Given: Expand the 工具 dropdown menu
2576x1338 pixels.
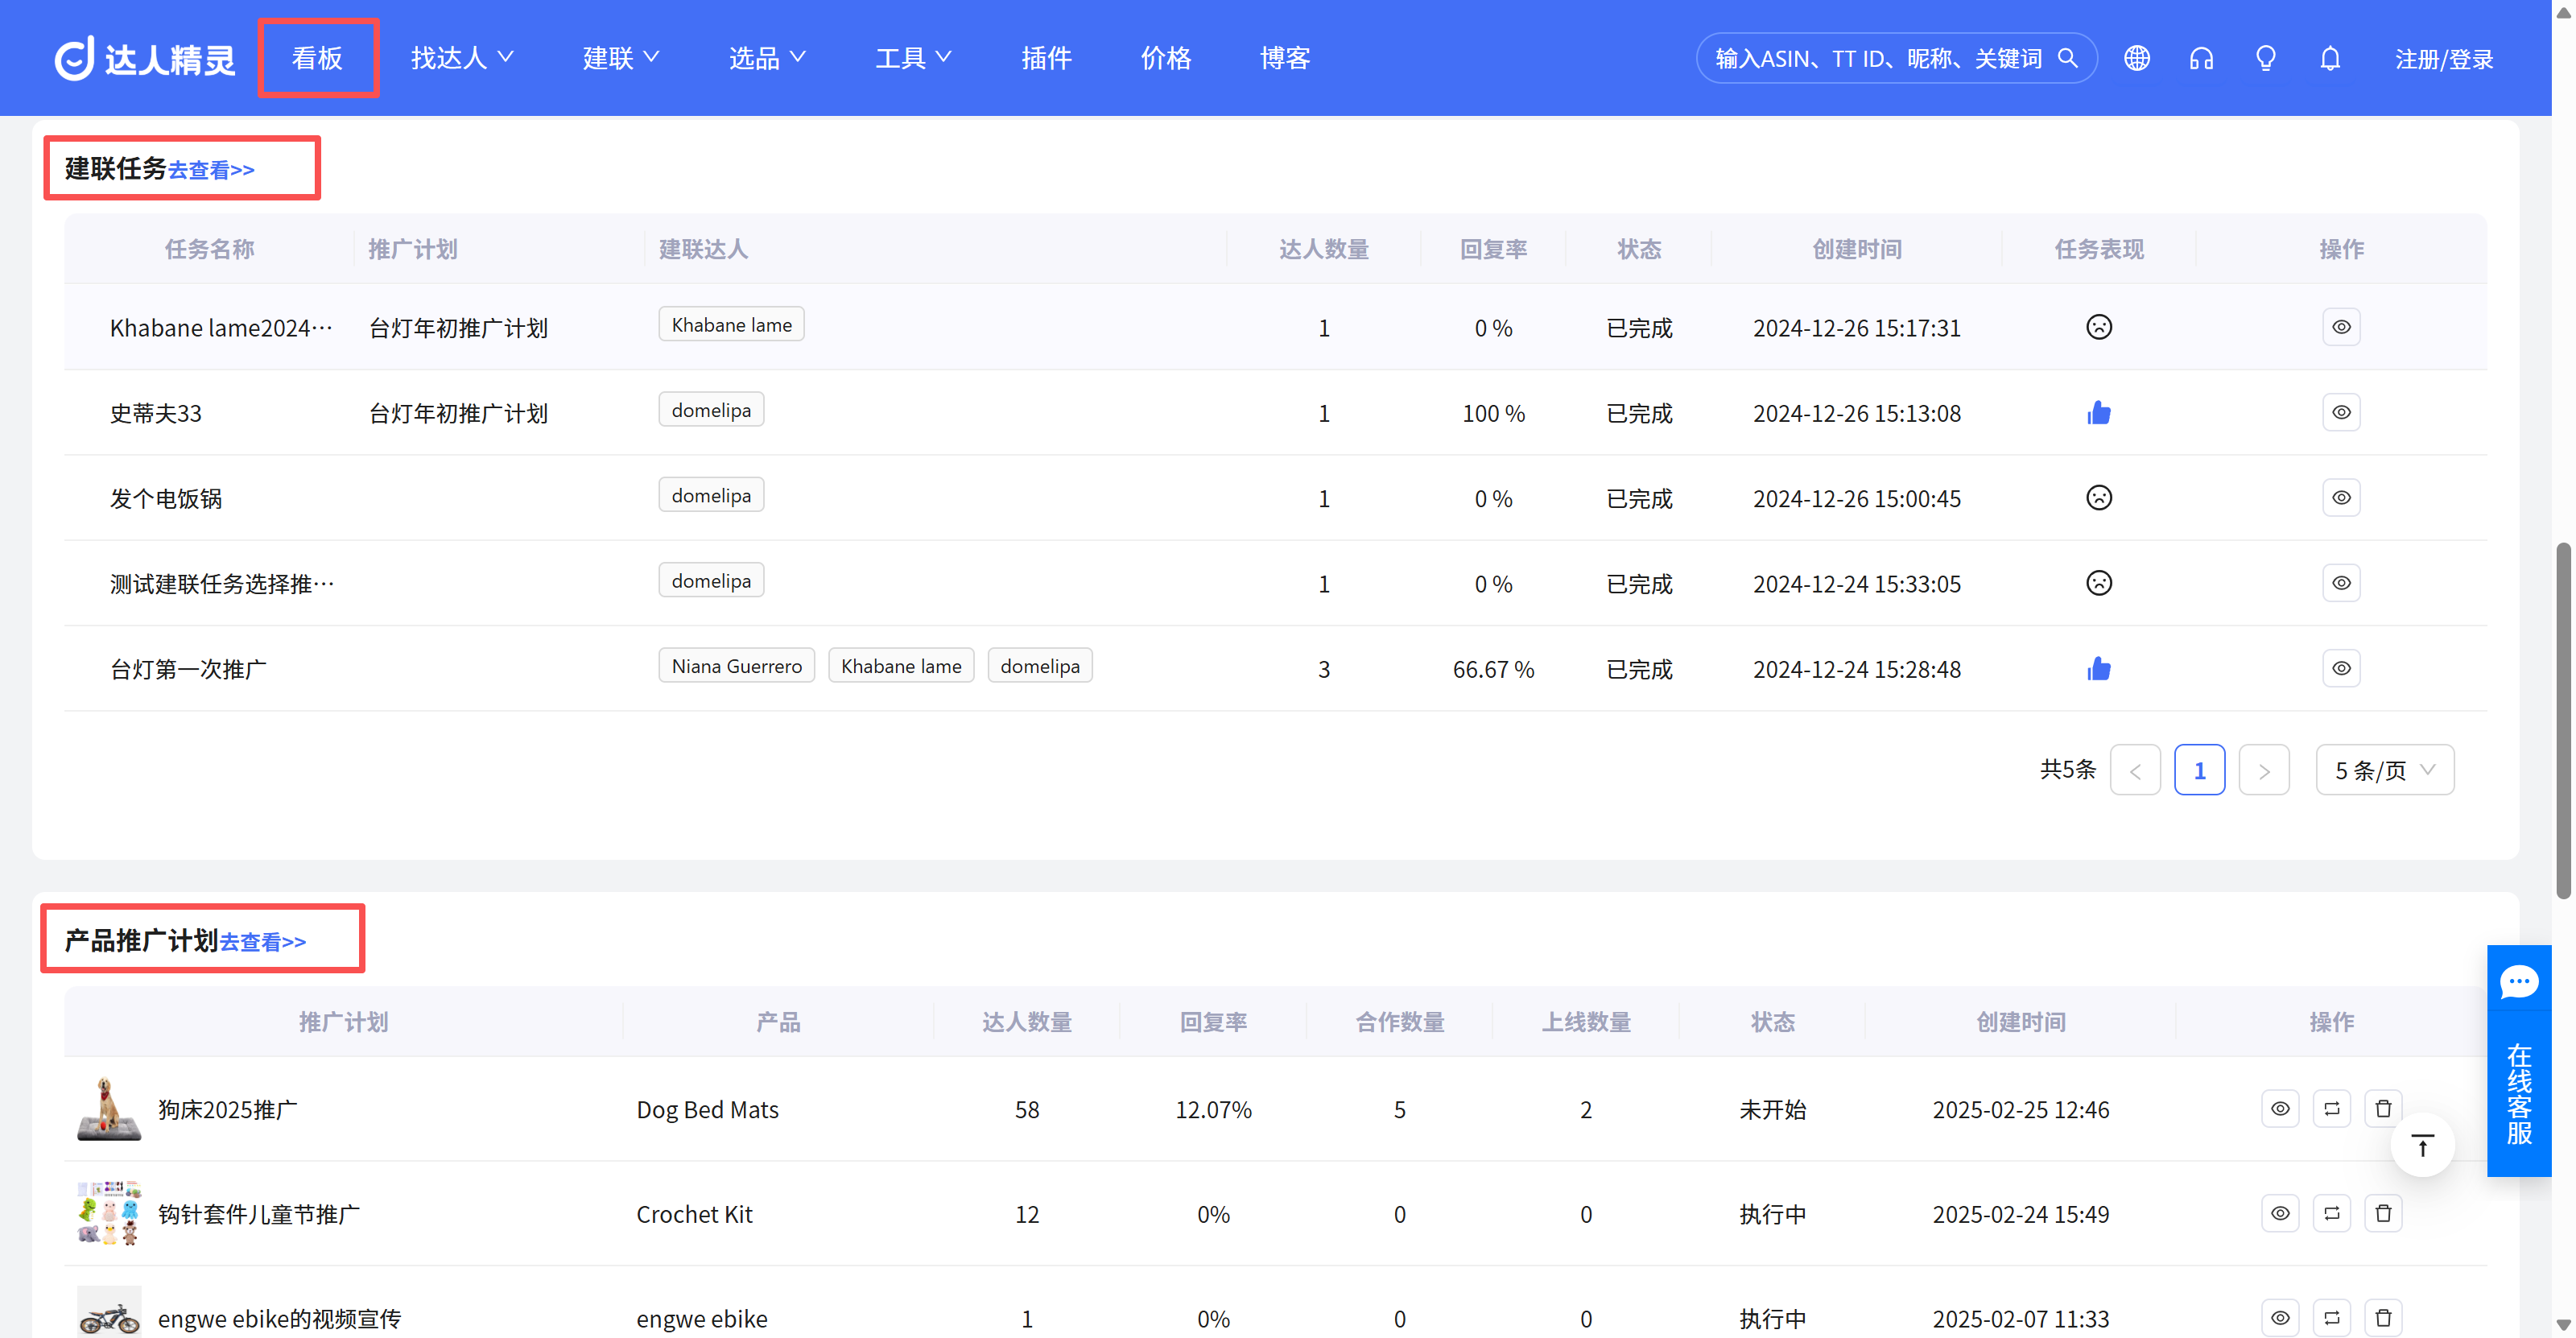Looking at the screenshot, I should click(x=913, y=58).
